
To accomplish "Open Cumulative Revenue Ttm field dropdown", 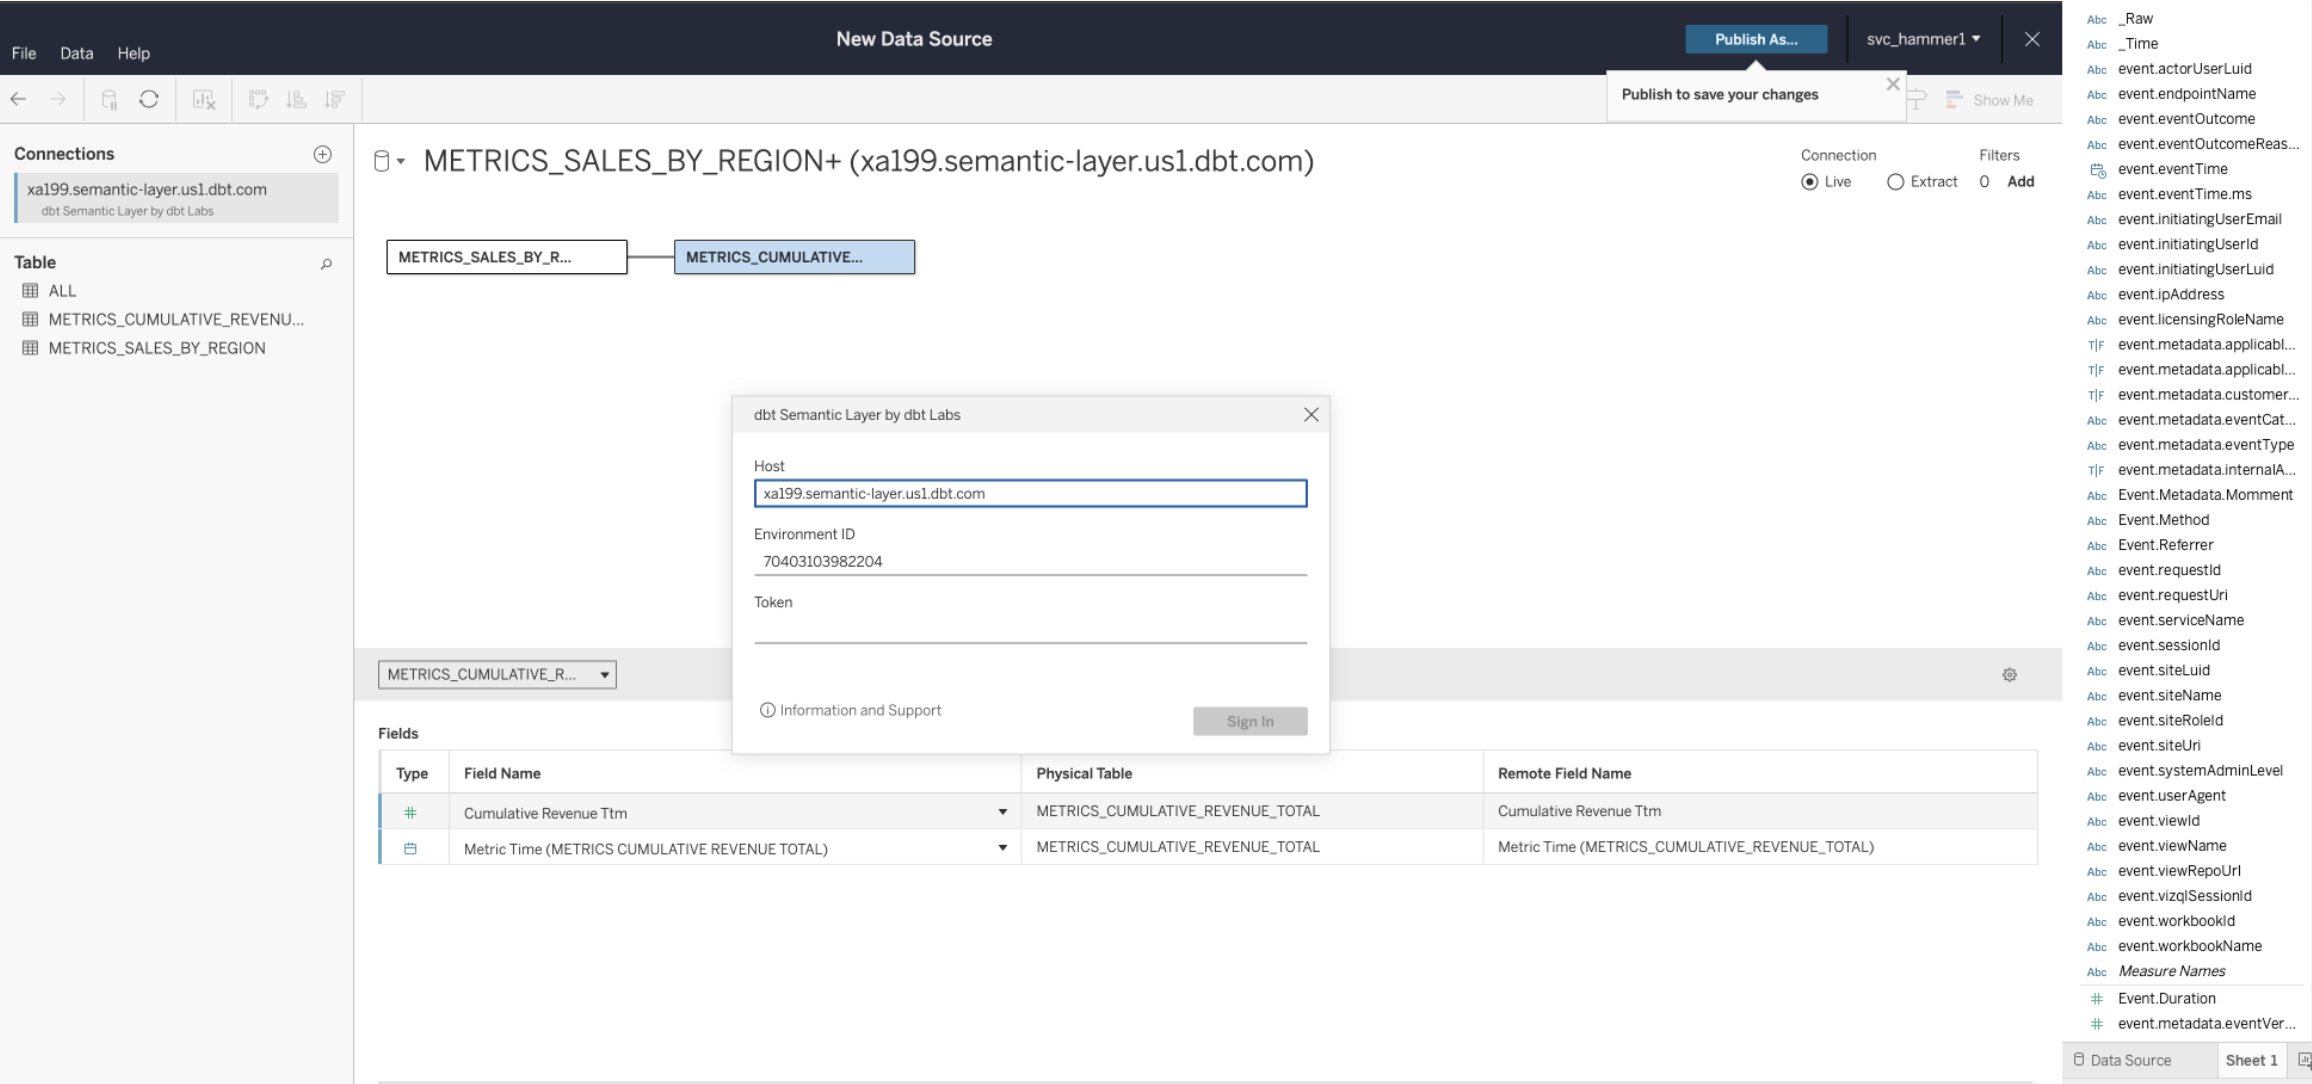I will point(1002,812).
